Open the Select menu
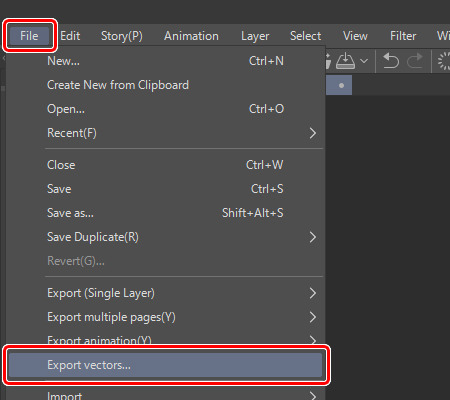Viewport: 450px width, 400px height. click(305, 36)
